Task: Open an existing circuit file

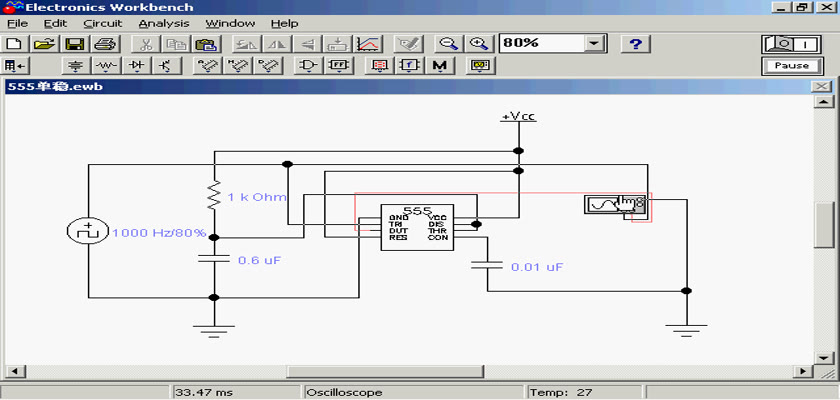Action: (45, 44)
